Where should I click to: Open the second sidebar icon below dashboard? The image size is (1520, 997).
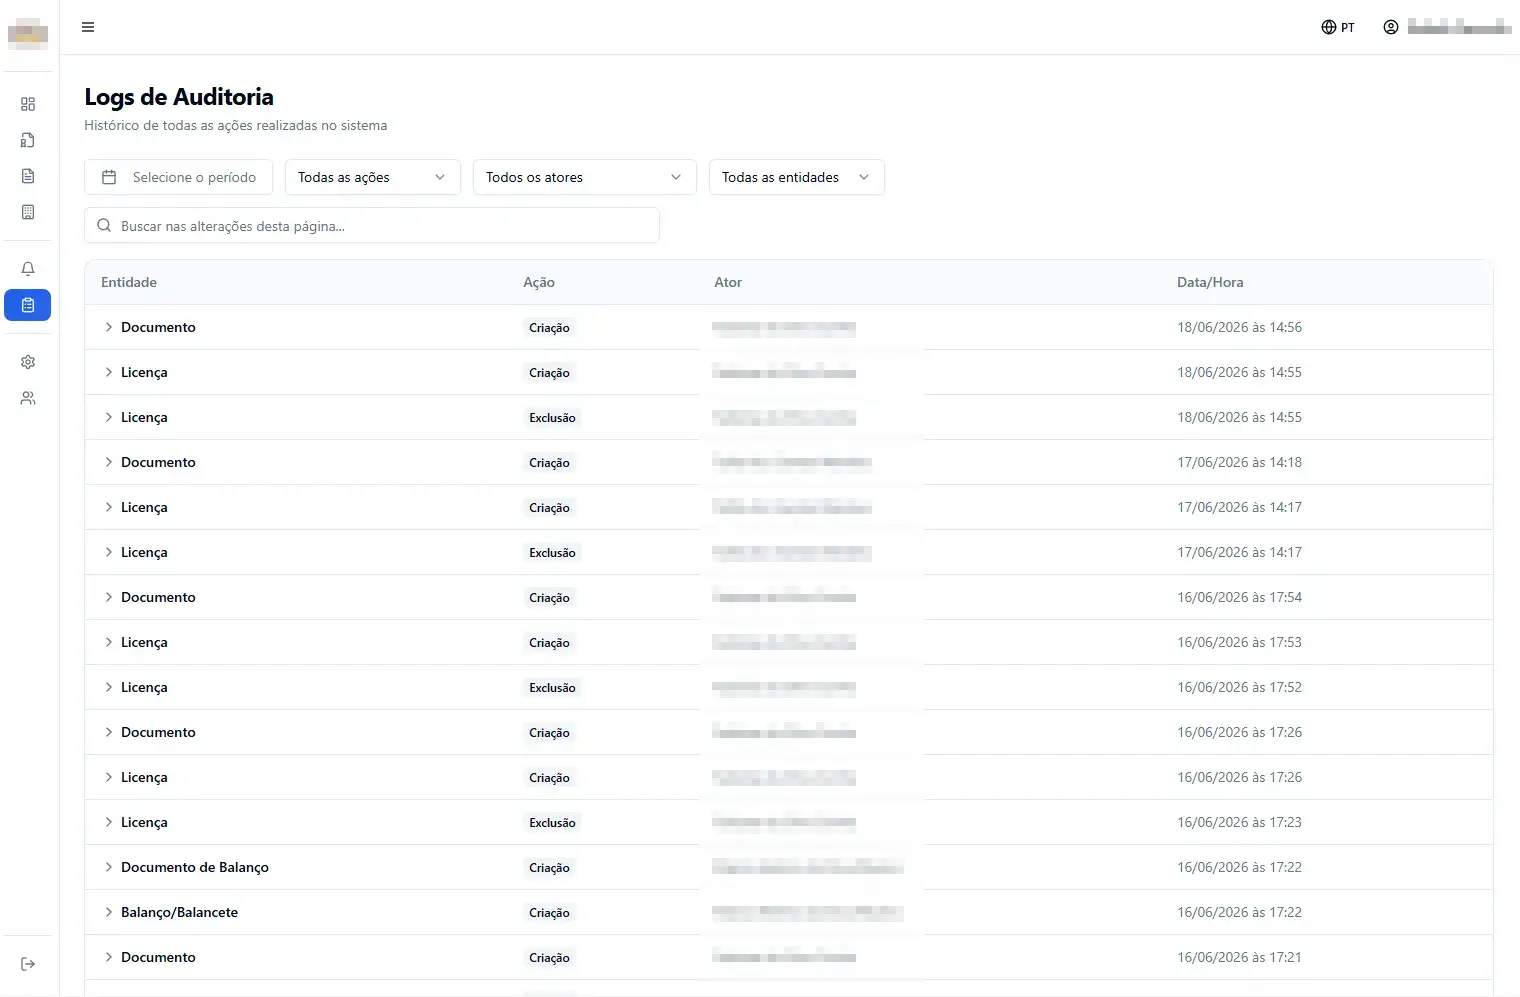(x=28, y=140)
